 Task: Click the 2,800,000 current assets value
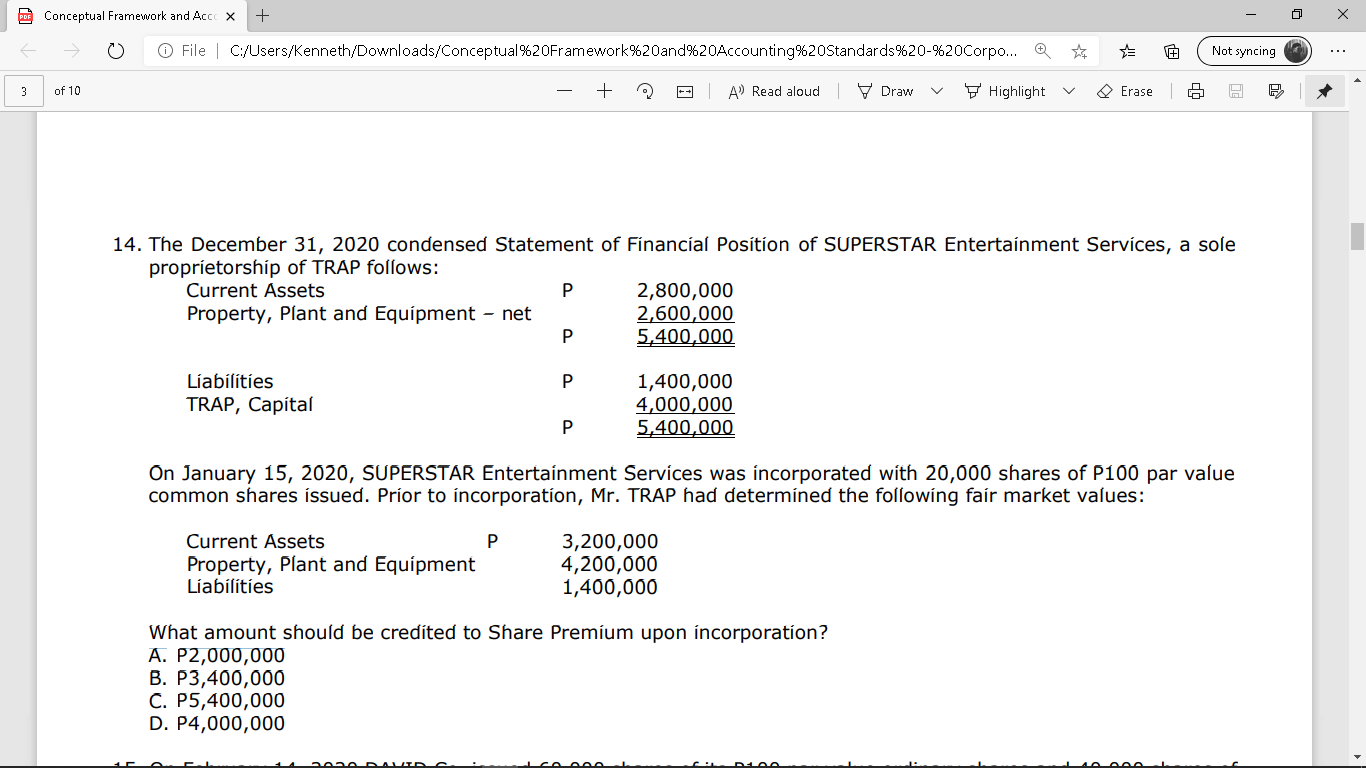point(685,291)
